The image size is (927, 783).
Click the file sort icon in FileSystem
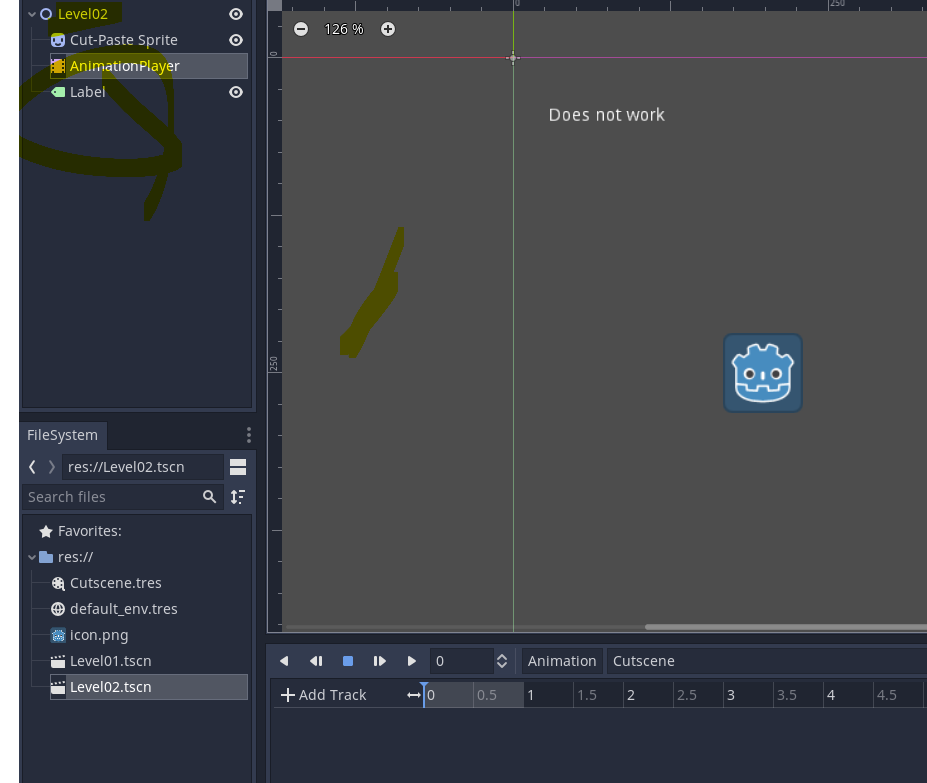[x=238, y=496]
